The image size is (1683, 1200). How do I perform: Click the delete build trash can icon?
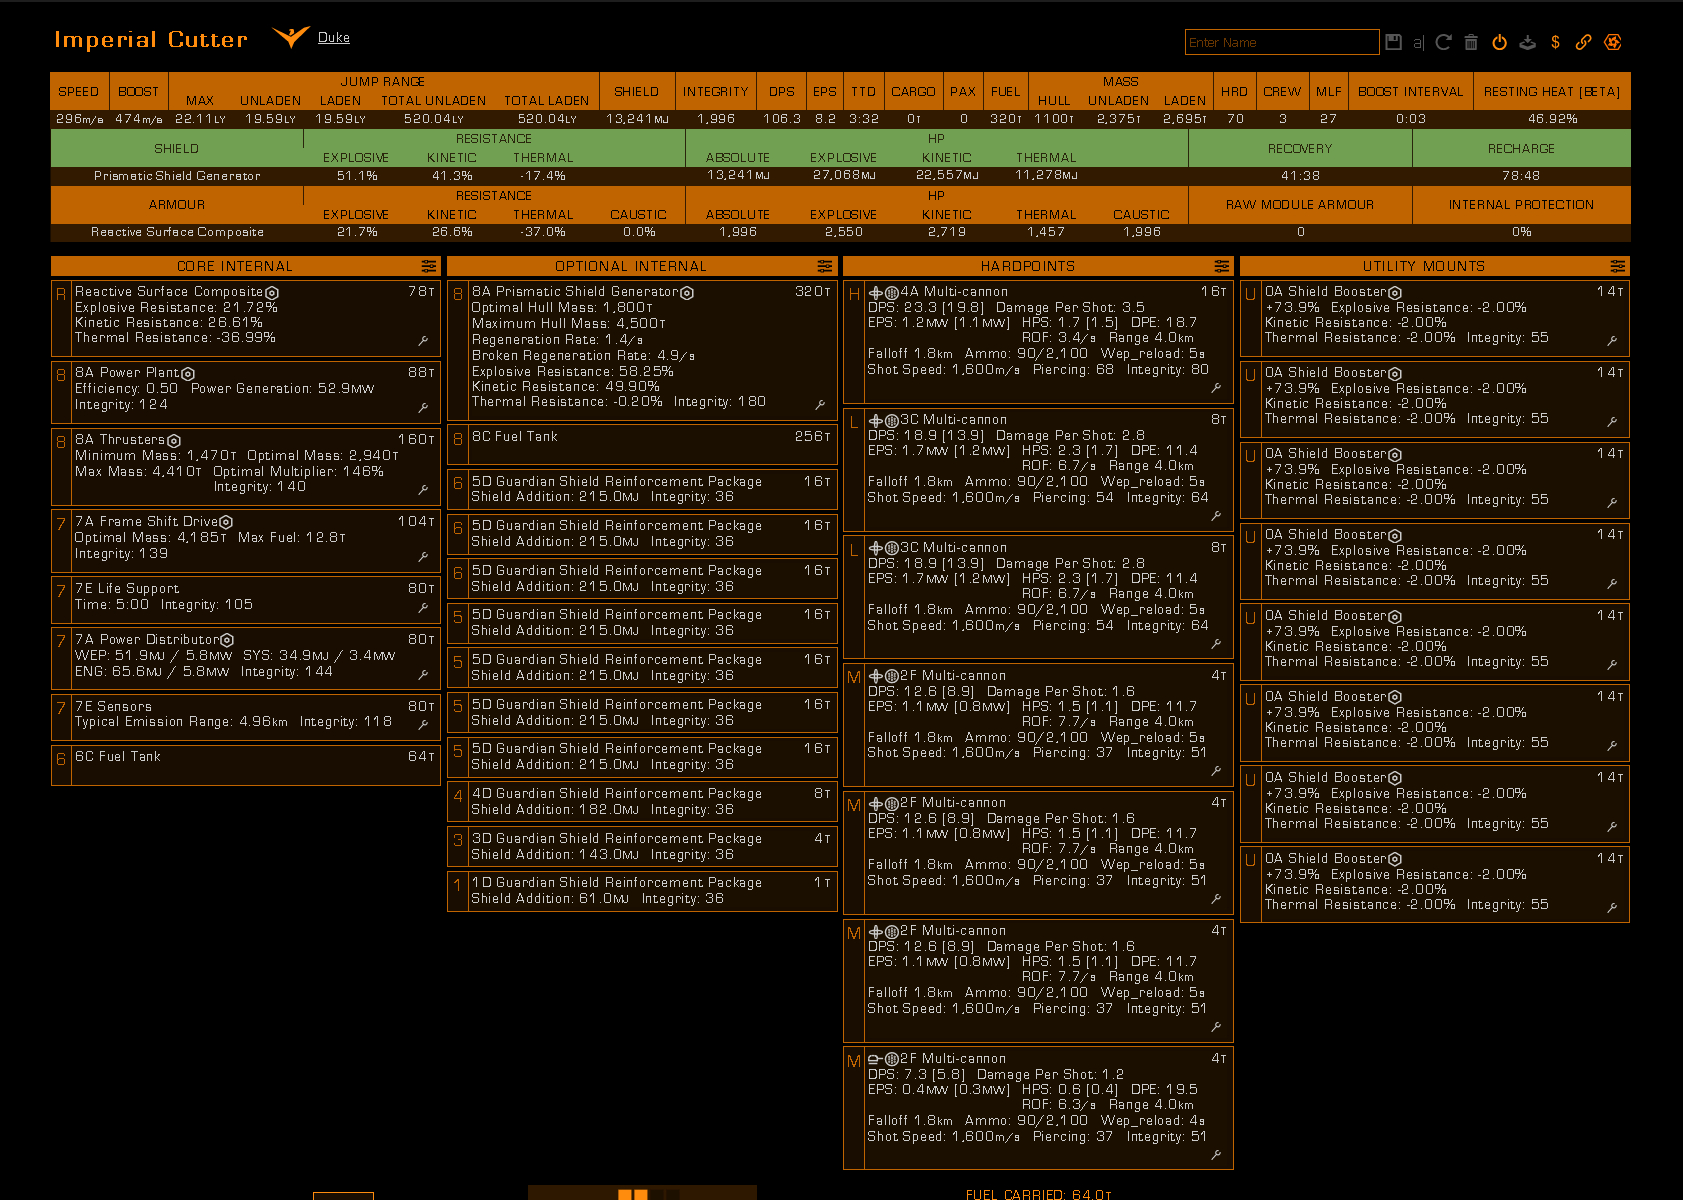[x=1471, y=42]
